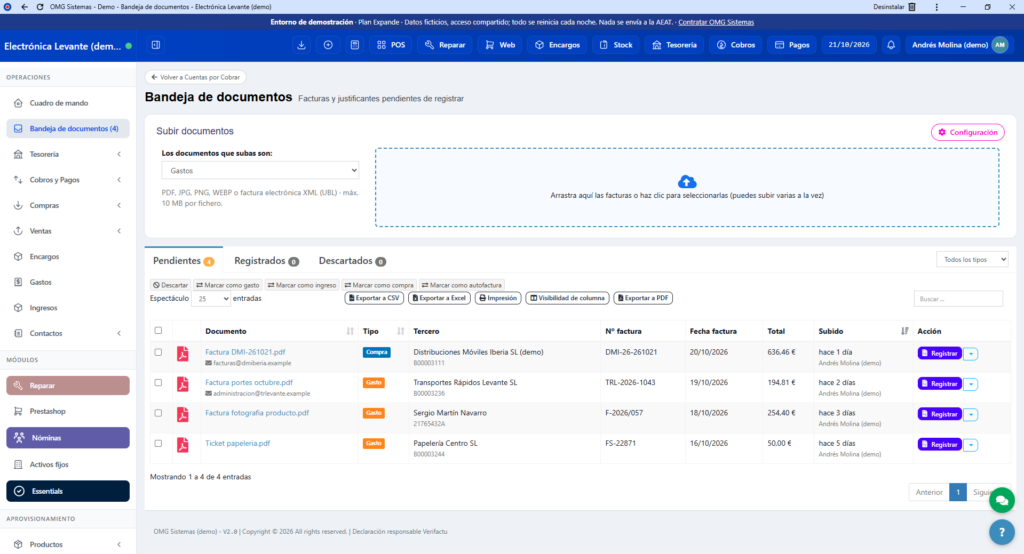This screenshot has height=554, width=1024.
Task: Click Marcar como gasto button
Action: click(228, 285)
